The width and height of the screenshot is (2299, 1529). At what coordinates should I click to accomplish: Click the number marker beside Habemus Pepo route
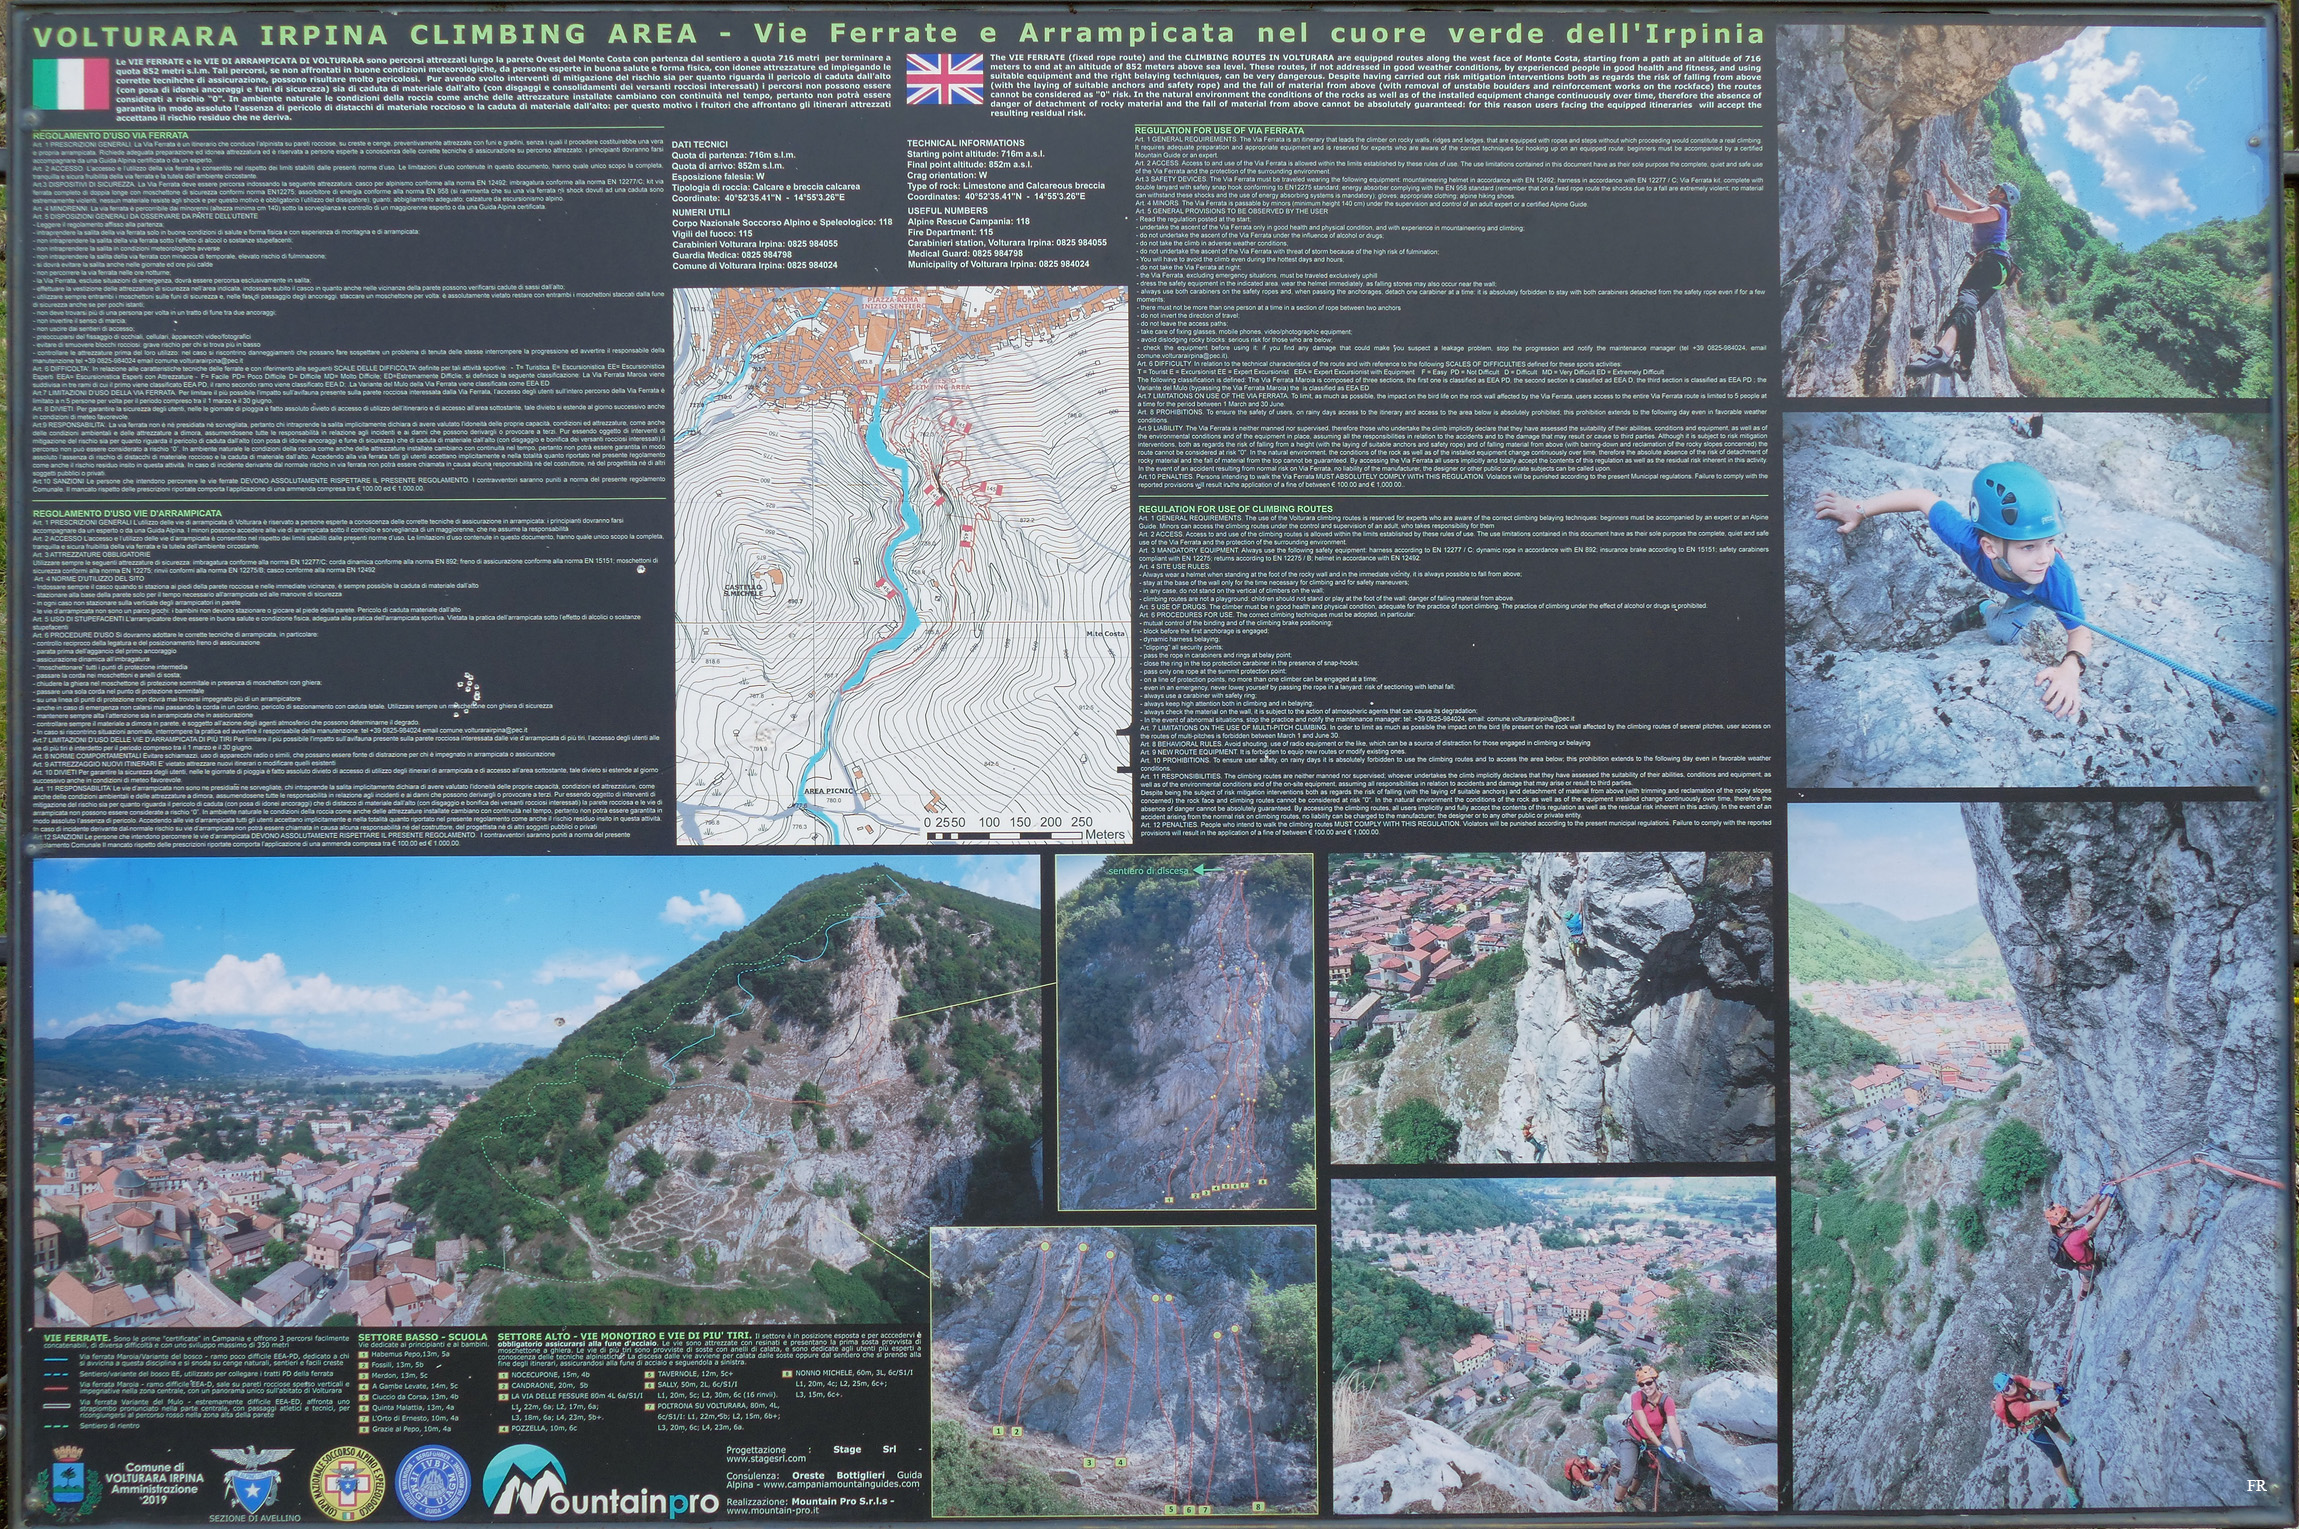point(364,1354)
